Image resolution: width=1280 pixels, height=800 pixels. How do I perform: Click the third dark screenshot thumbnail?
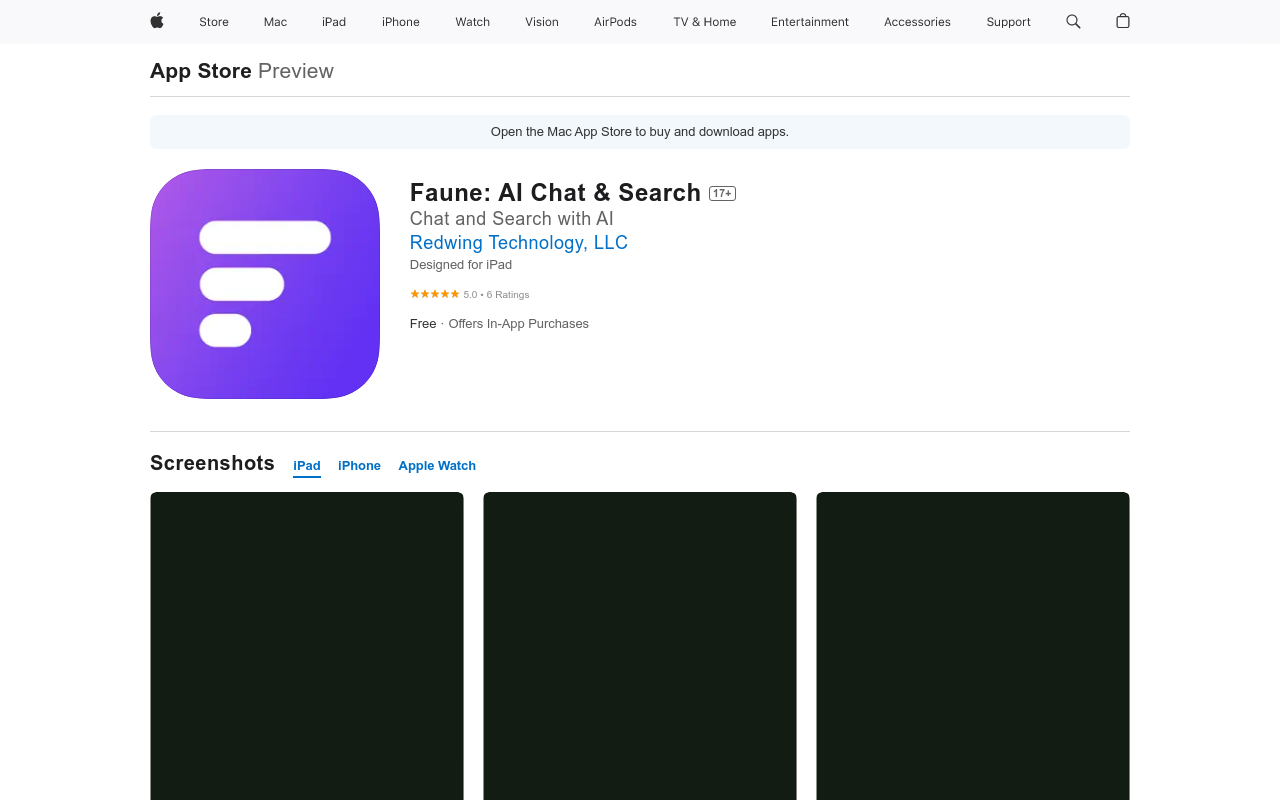click(973, 646)
